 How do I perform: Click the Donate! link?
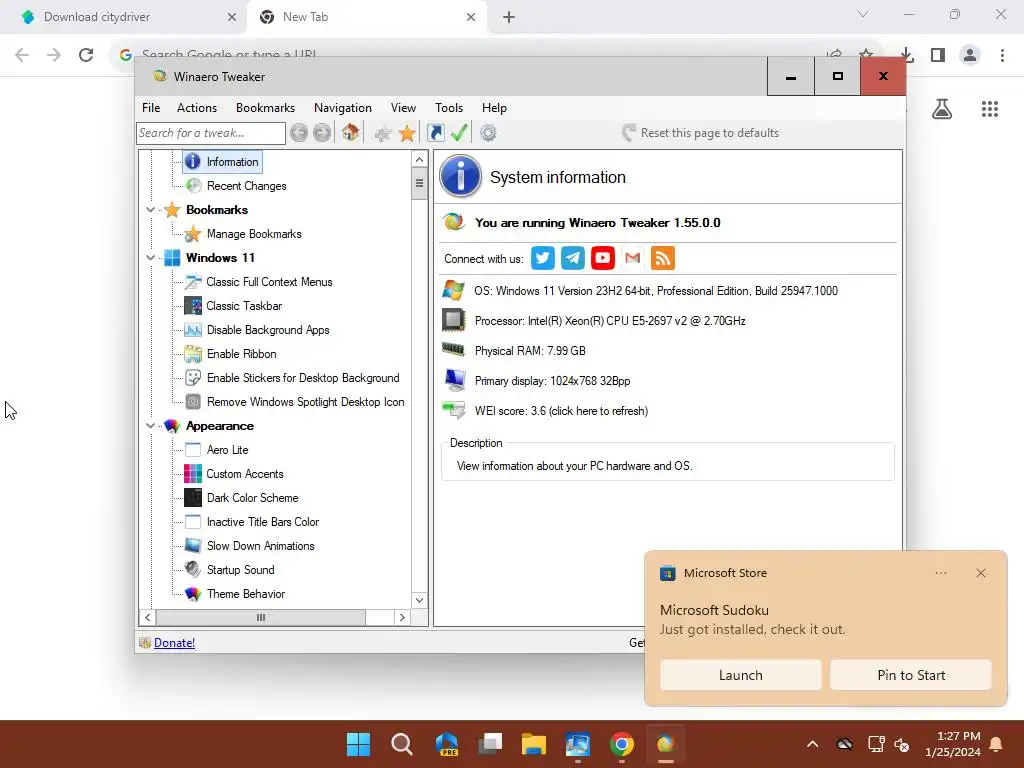point(174,643)
